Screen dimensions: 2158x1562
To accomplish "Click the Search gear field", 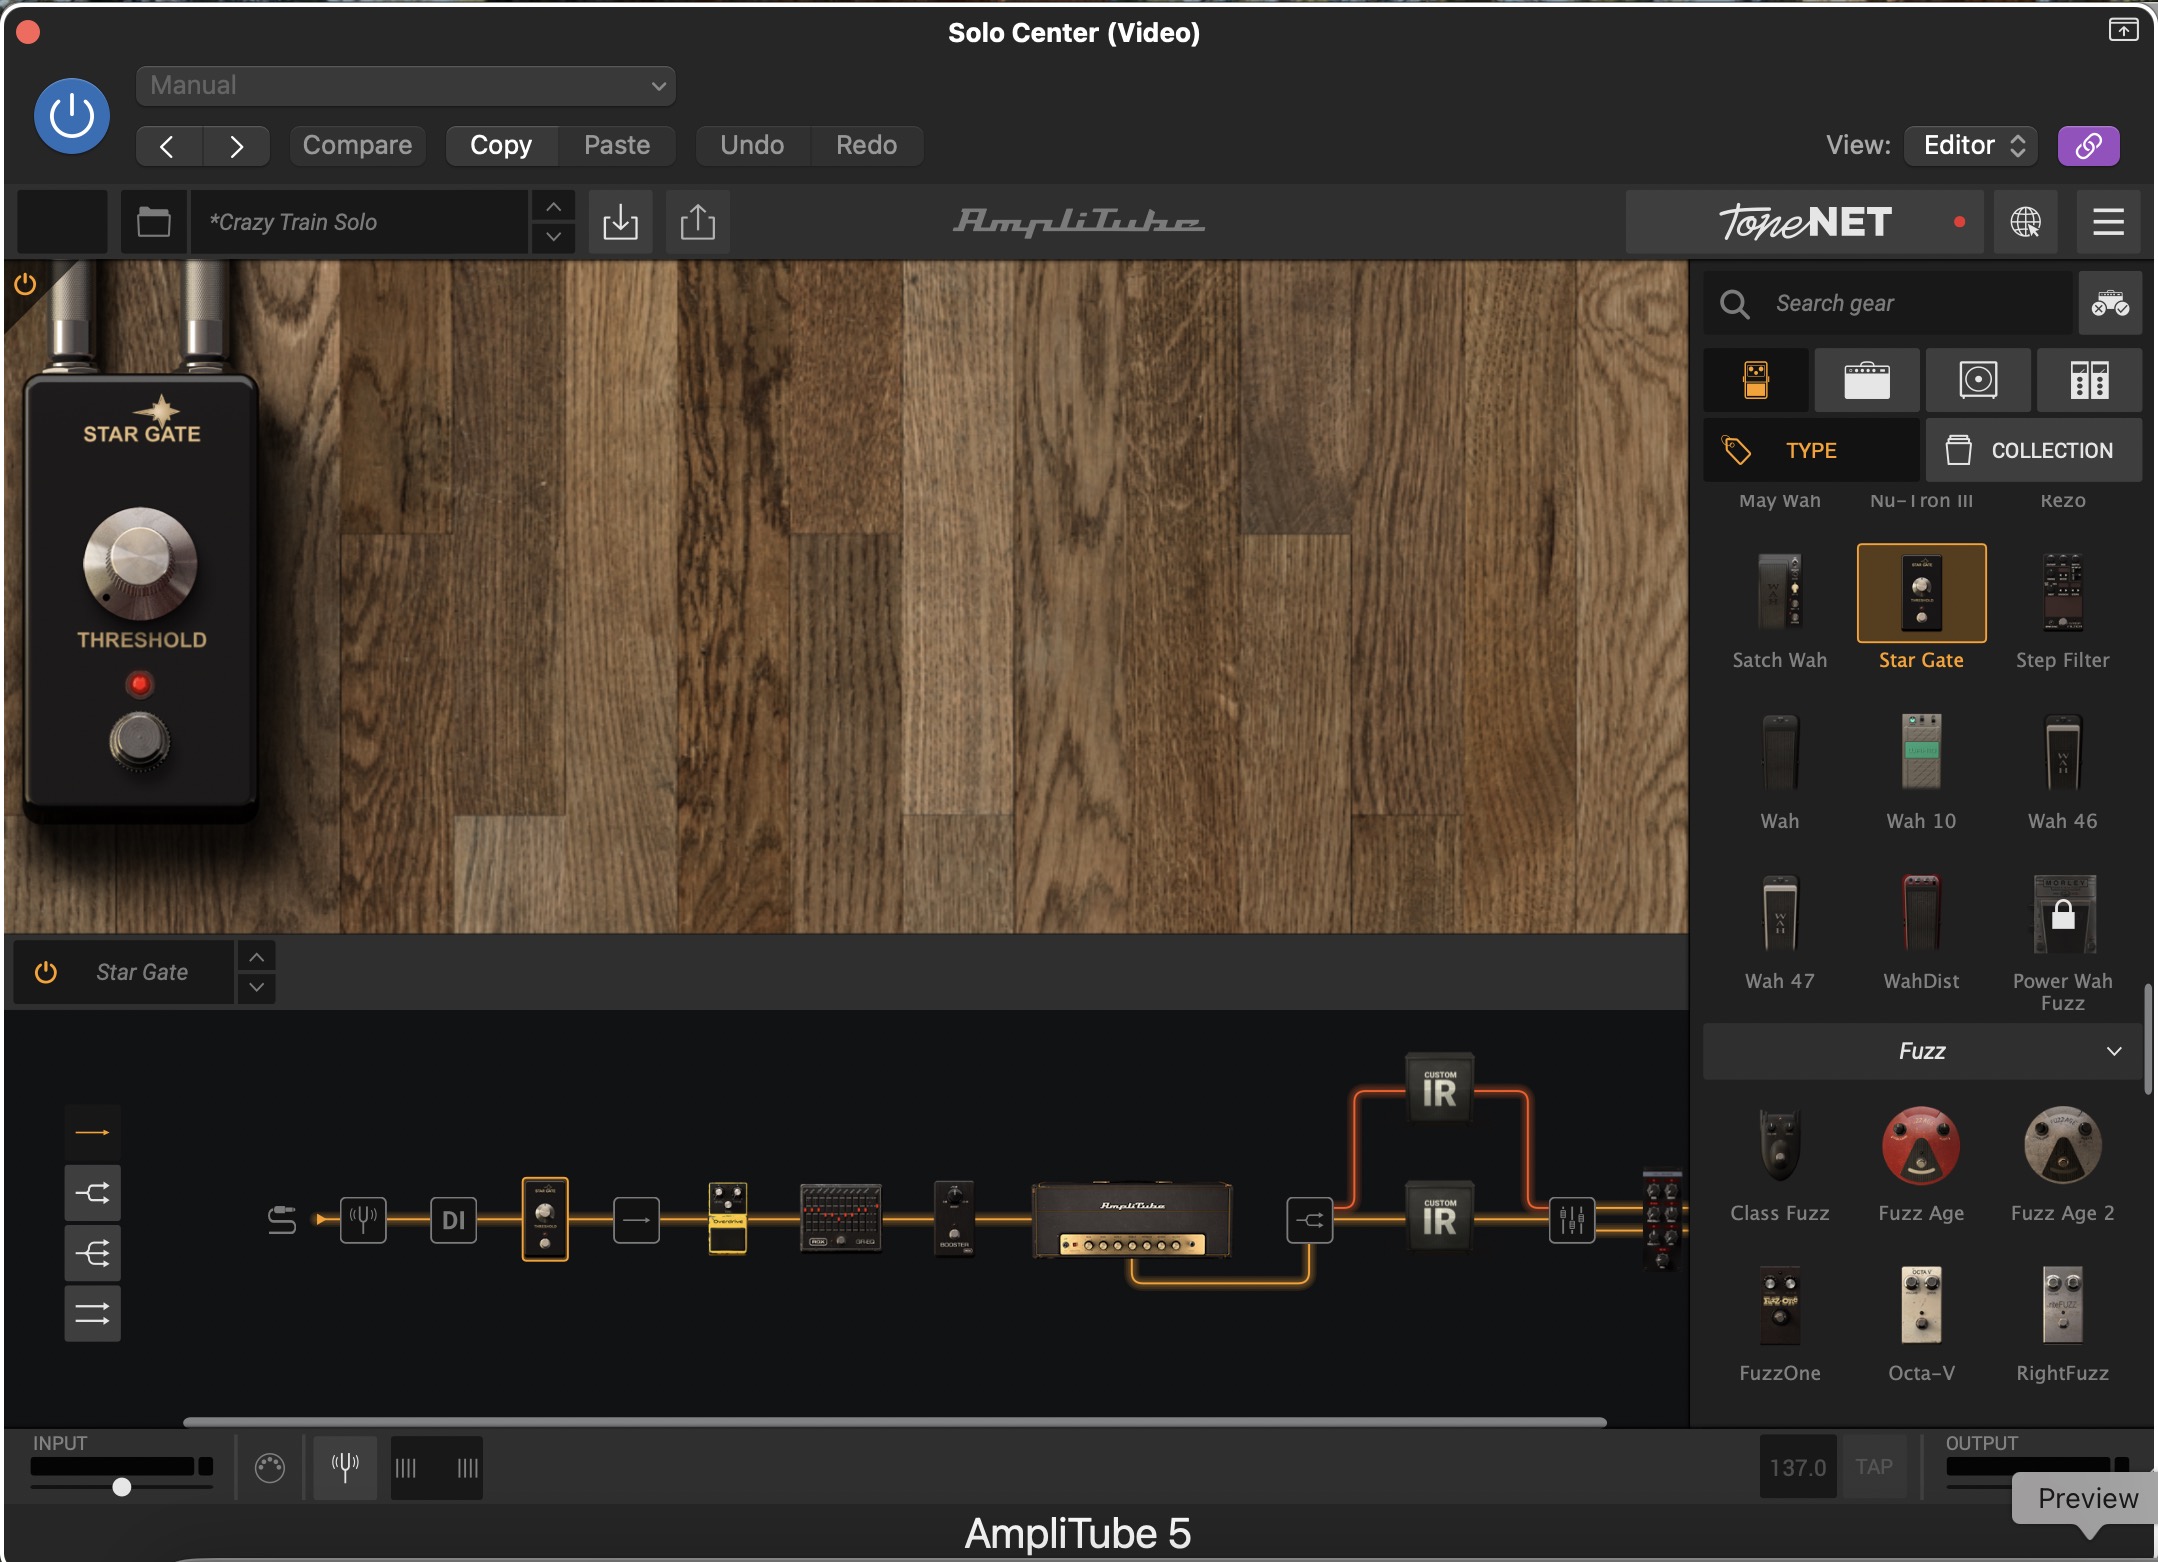I will (x=1888, y=303).
